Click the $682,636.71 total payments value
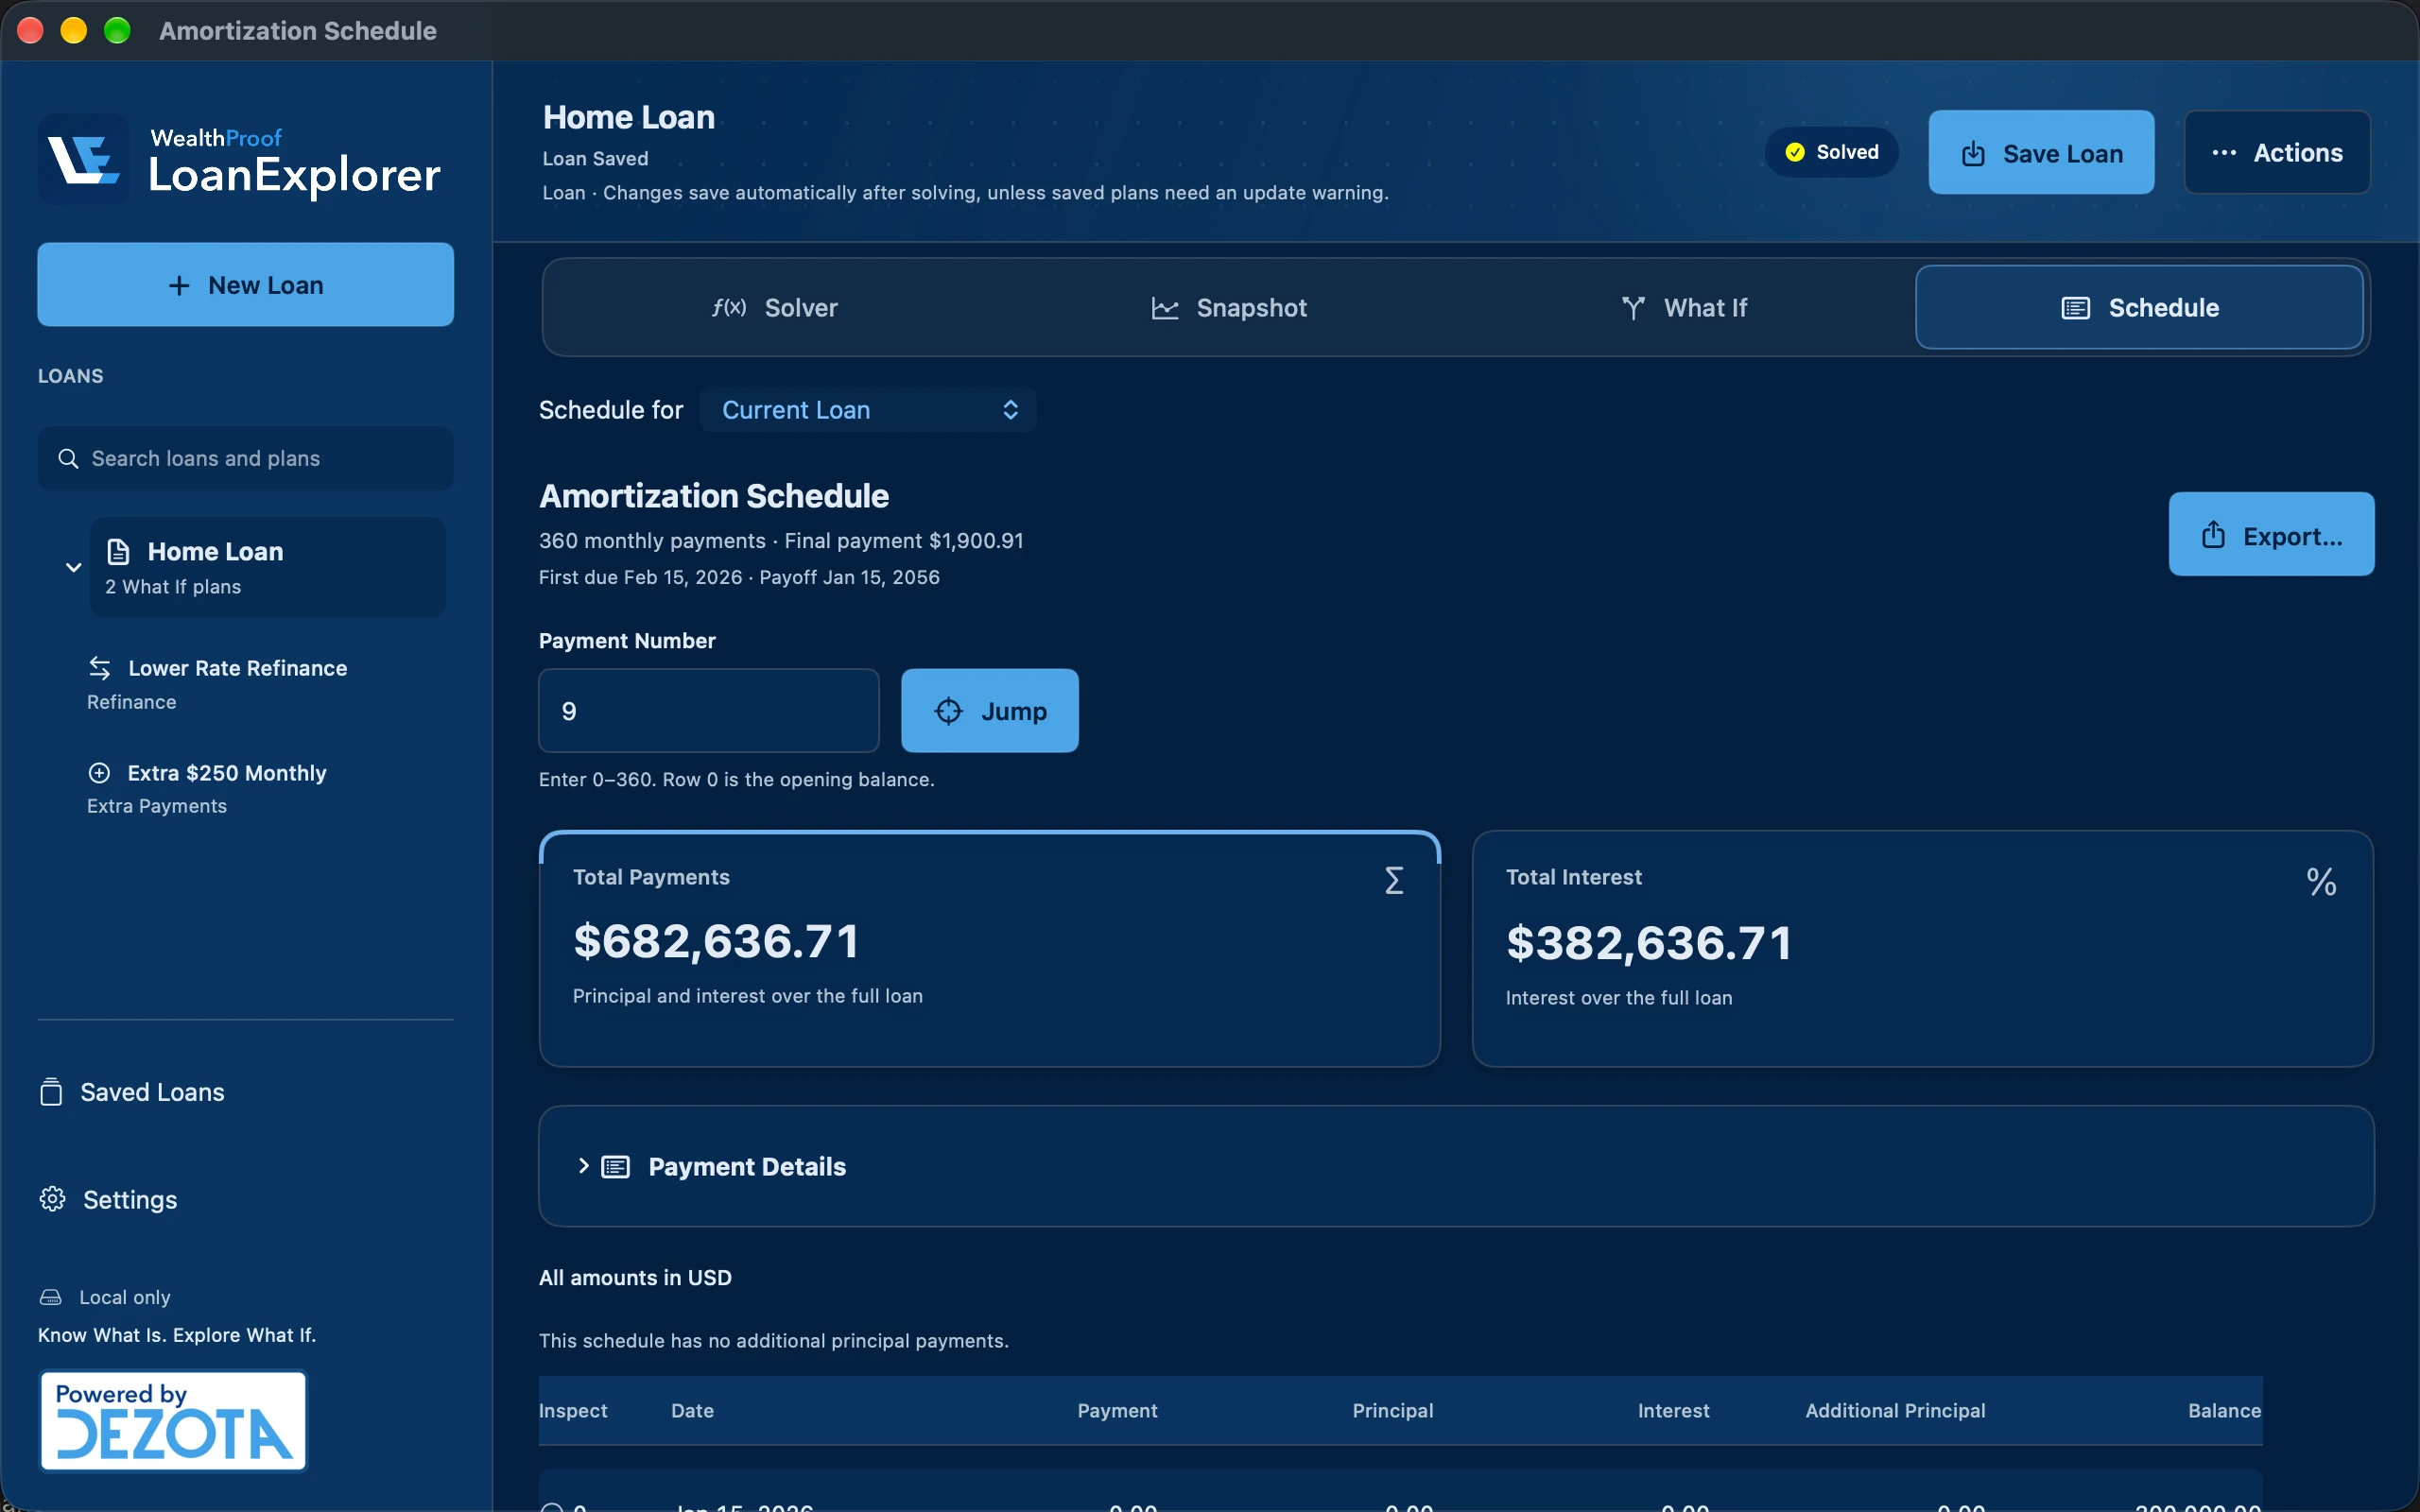 coord(716,941)
